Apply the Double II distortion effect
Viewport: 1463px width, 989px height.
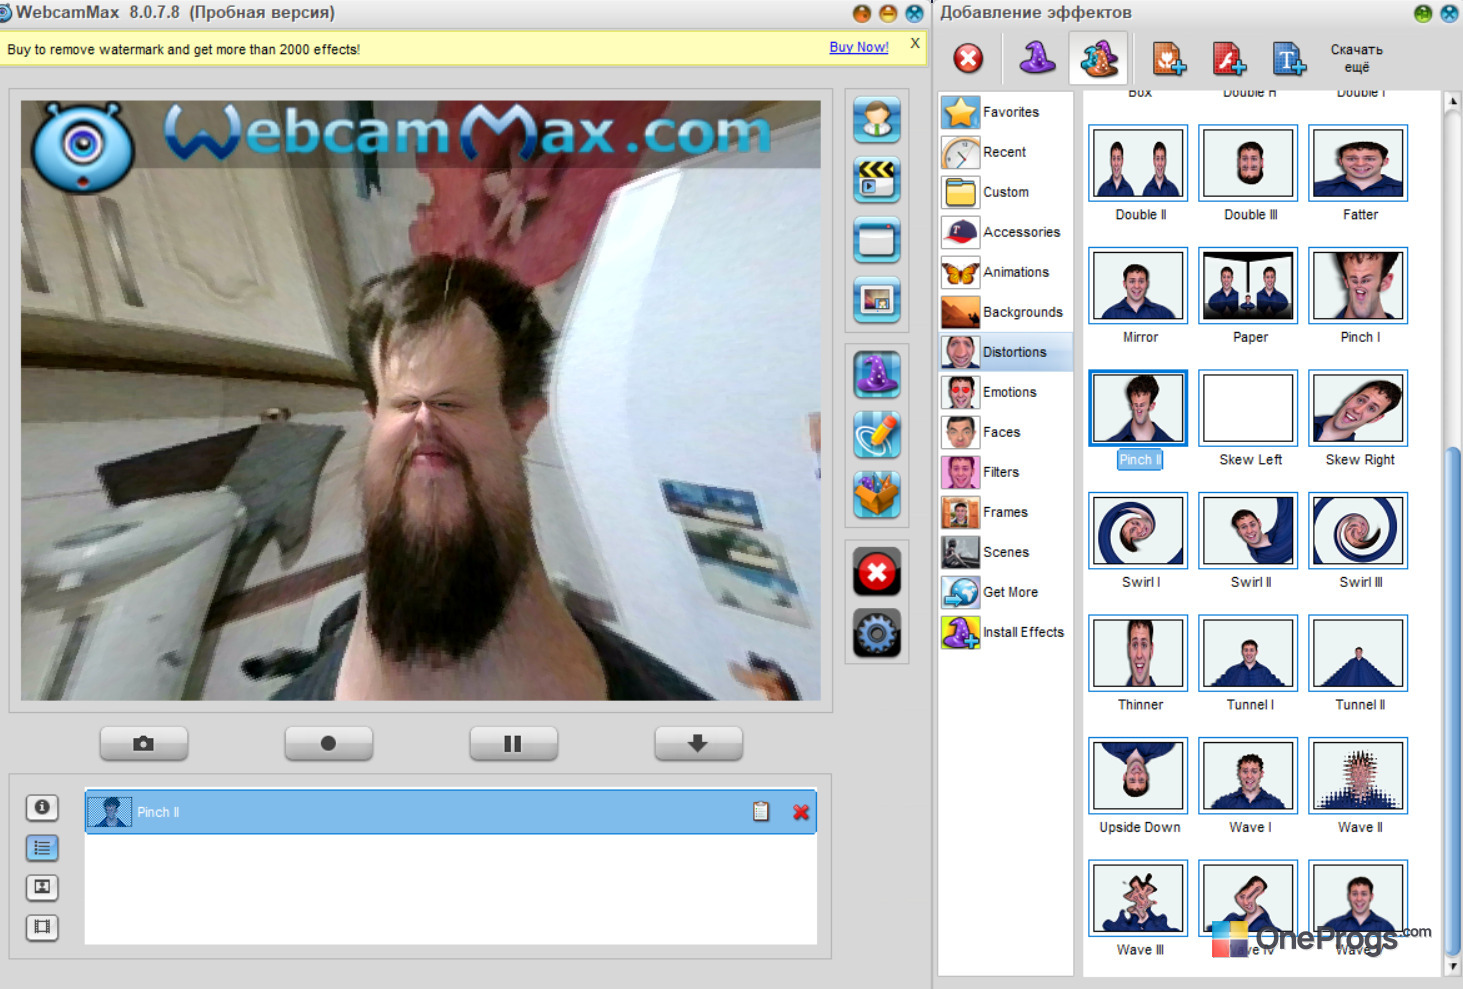pyautogui.click(x=1138, y=162)
